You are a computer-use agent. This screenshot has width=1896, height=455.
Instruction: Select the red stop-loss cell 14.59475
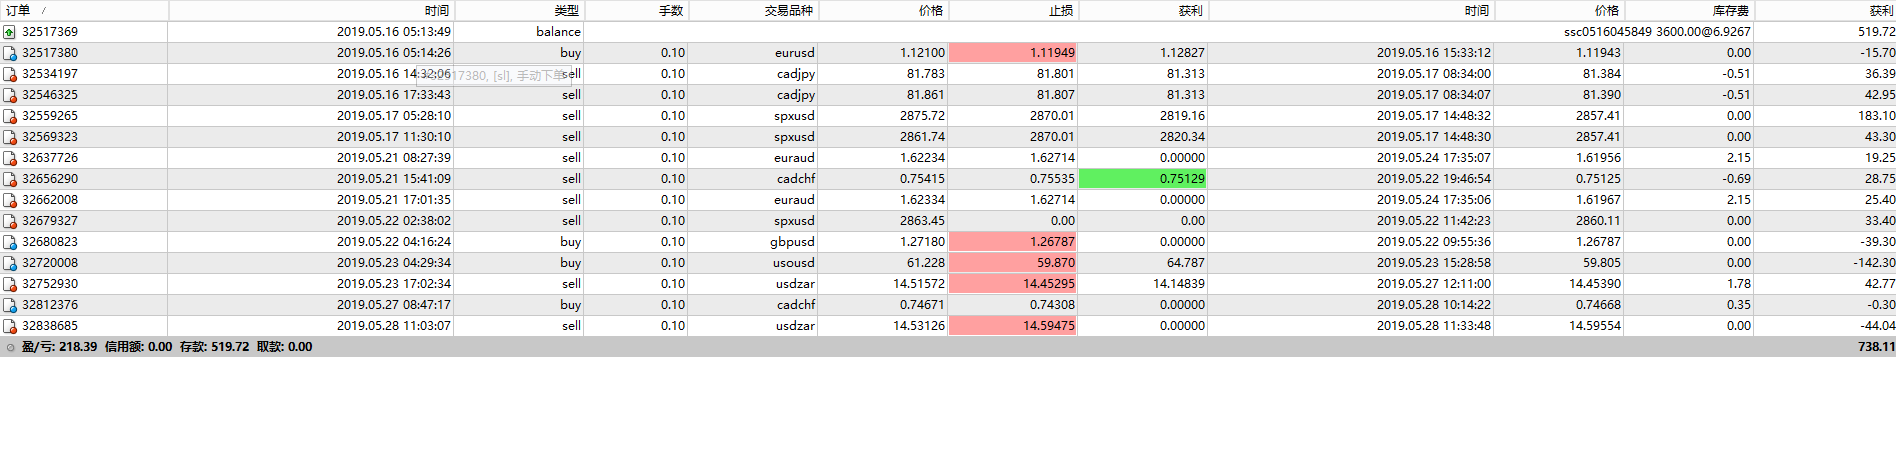click(x=1013, y=326)
